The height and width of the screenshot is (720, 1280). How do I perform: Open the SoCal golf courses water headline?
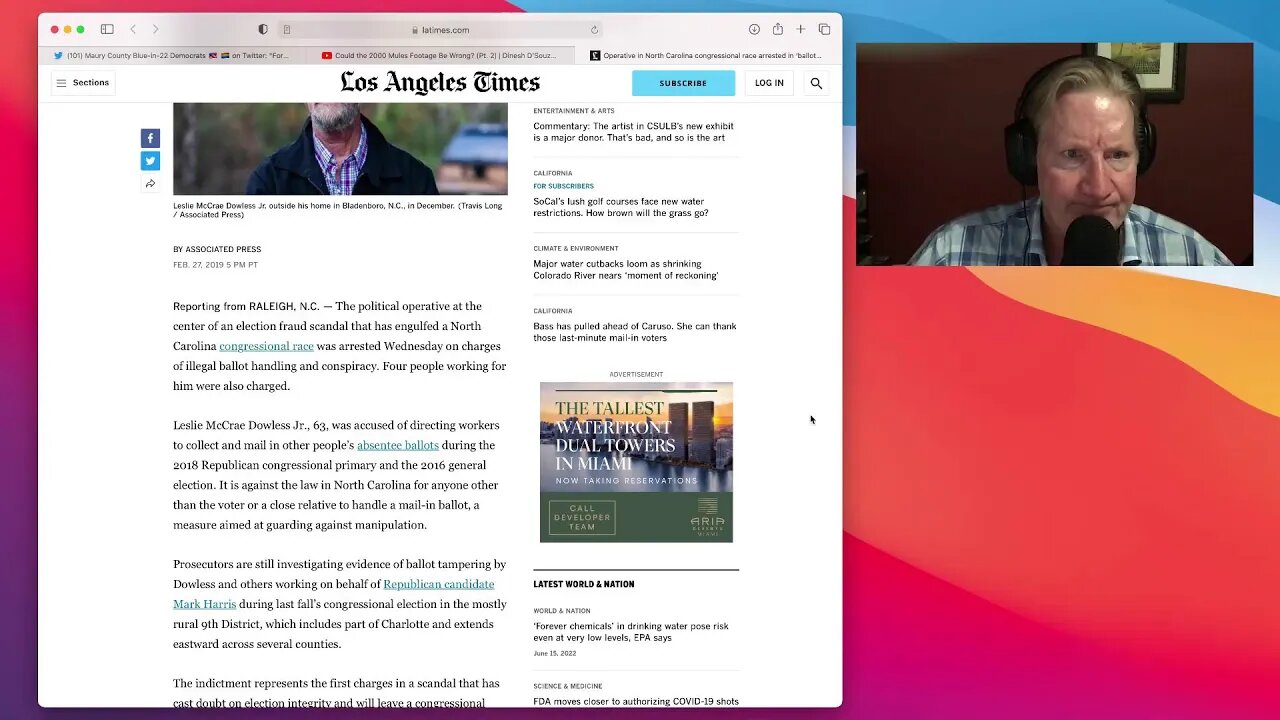click(x=620, y=207)
